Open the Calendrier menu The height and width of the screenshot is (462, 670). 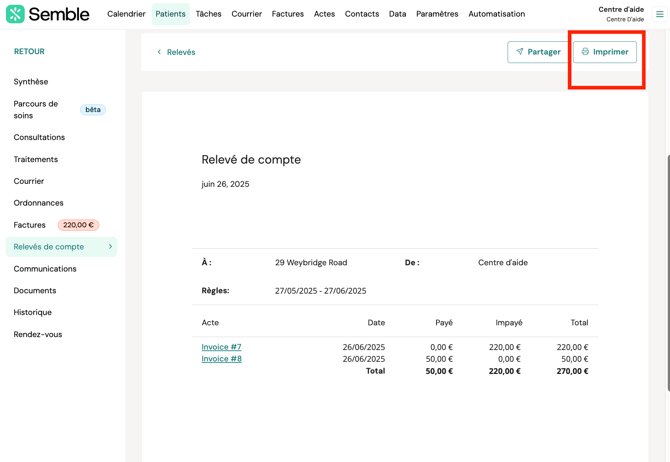click(126, 14)
